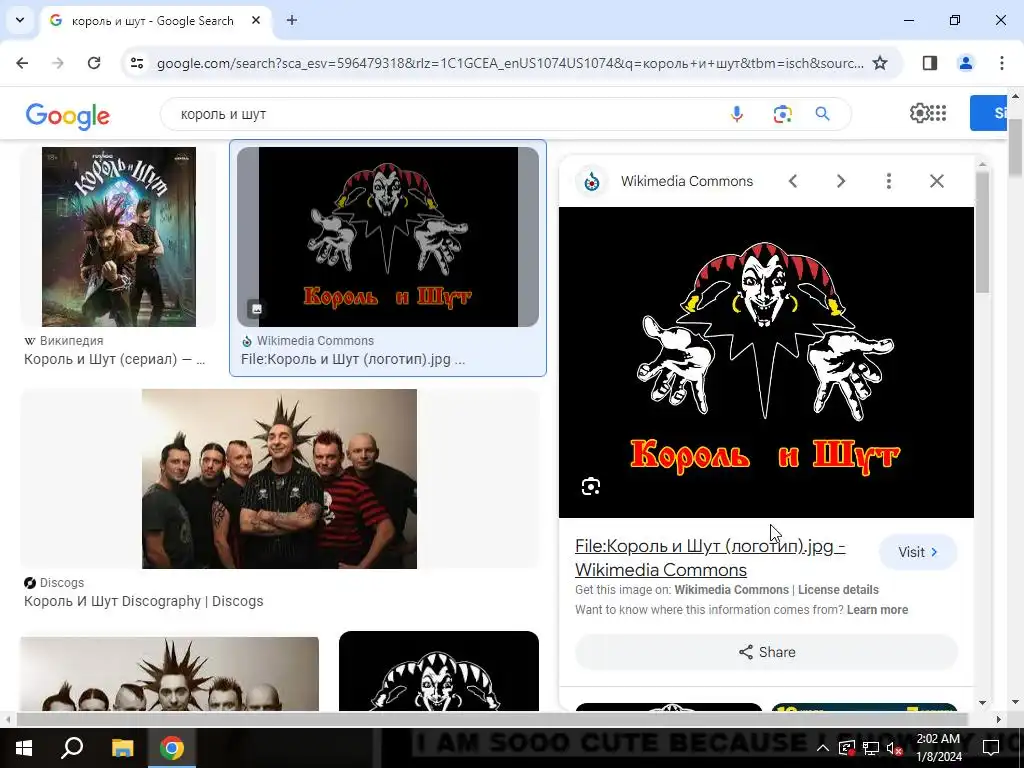Submit search with magnifier icon
1024x768 pixels.
pos(823,114)
